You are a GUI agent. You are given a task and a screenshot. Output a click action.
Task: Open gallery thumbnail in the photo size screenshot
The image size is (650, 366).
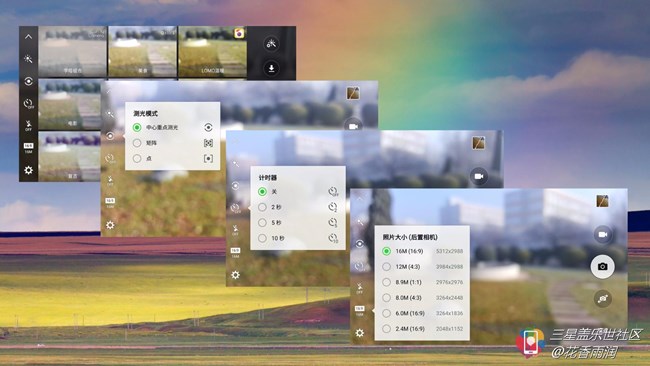pos(602,201)
